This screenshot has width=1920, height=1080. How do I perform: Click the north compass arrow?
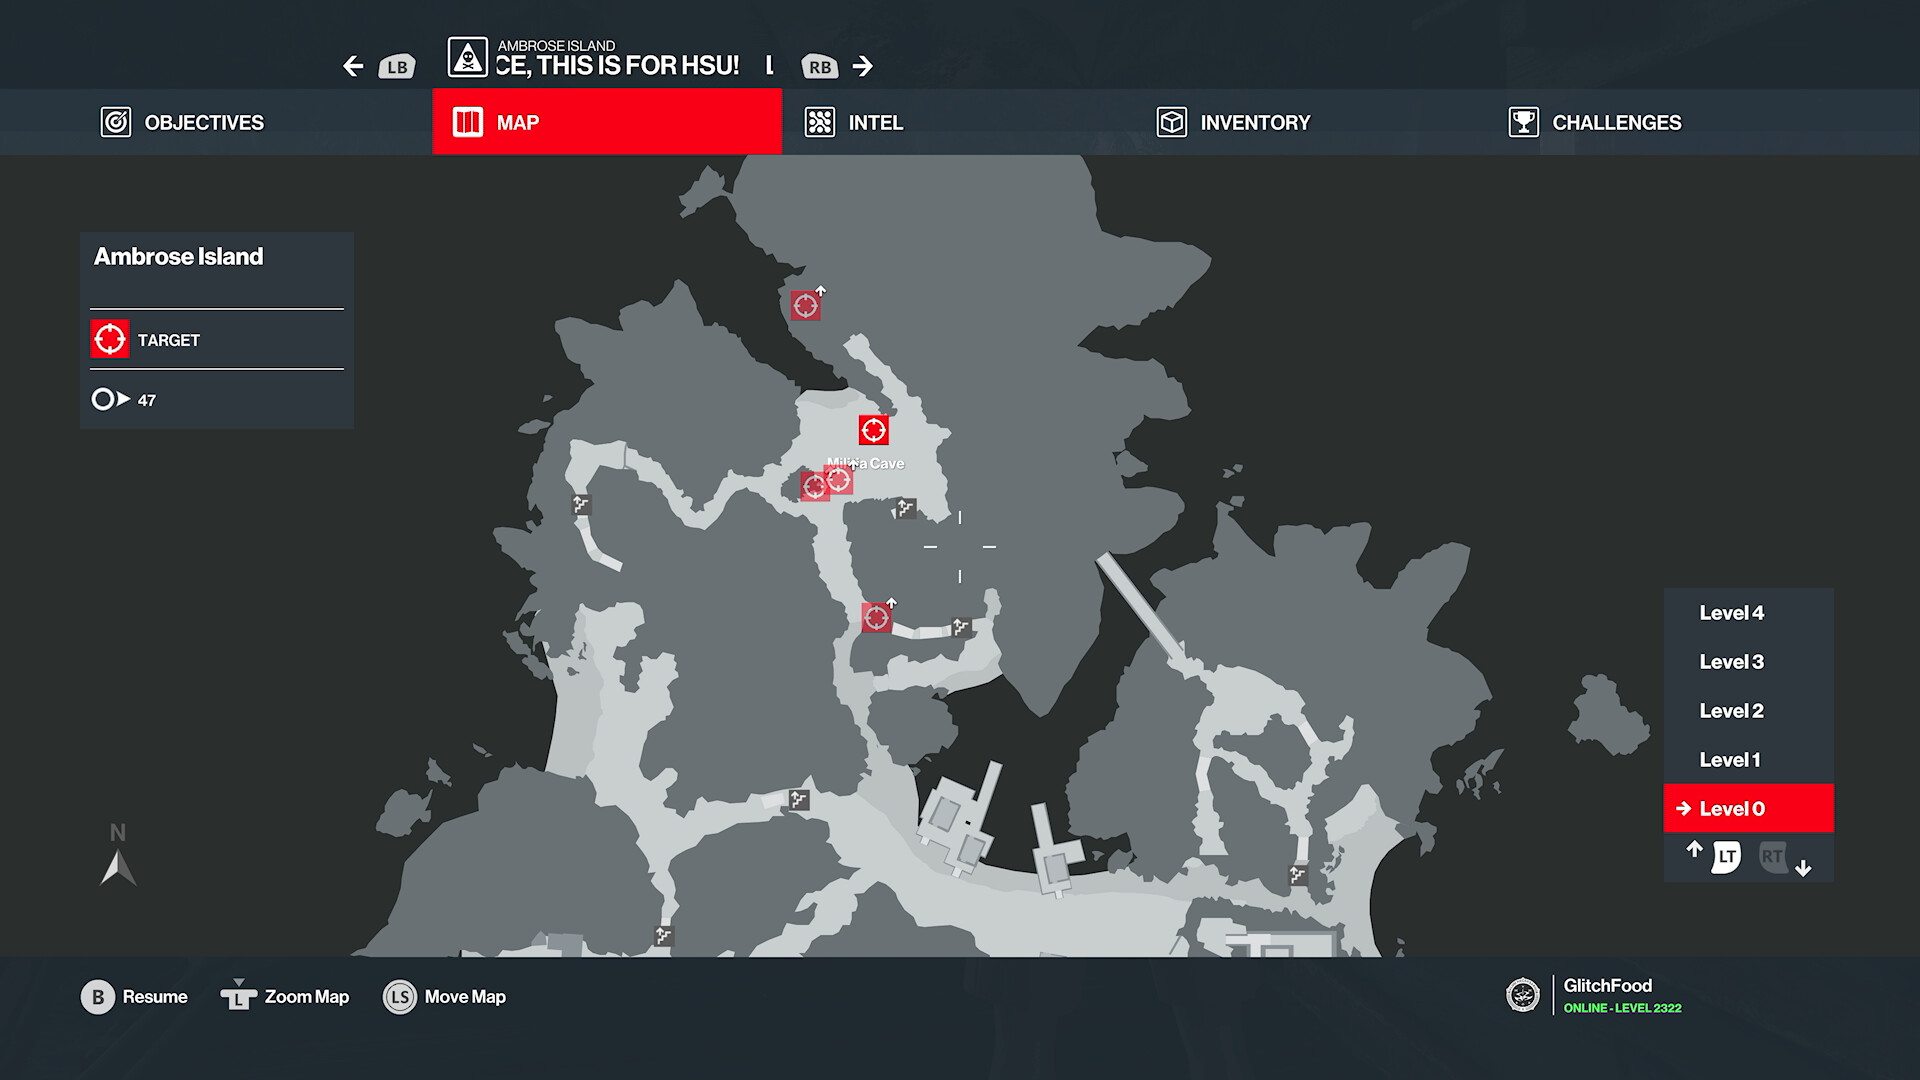[118, 866]
